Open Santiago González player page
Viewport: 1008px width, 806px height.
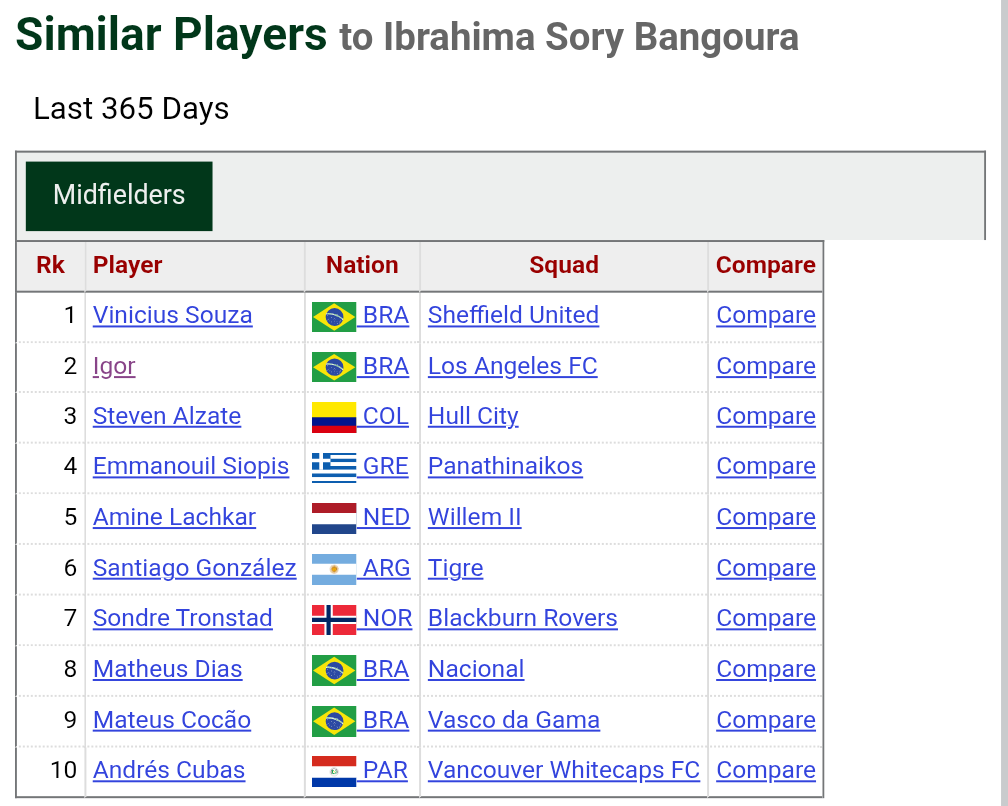click(x=194, y=568)
